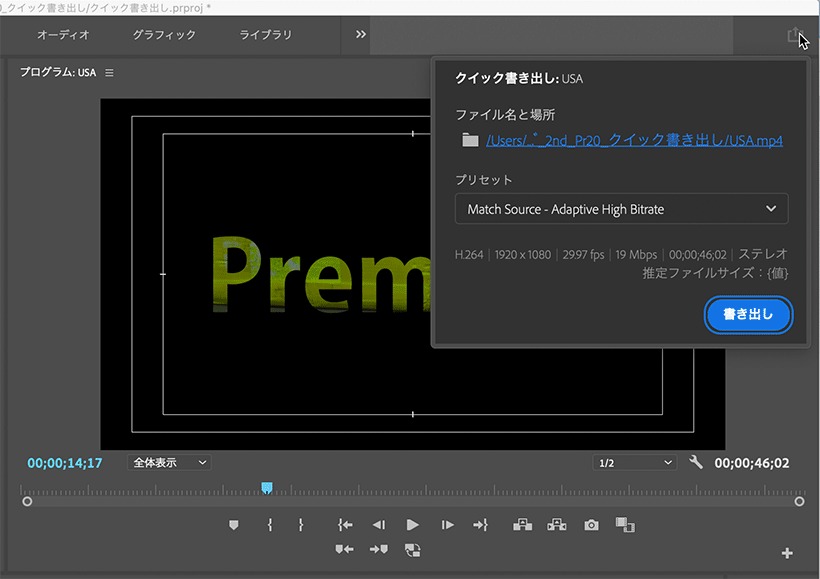Click the H.264 format text
The image size is (820, 579).
(469, 255)
